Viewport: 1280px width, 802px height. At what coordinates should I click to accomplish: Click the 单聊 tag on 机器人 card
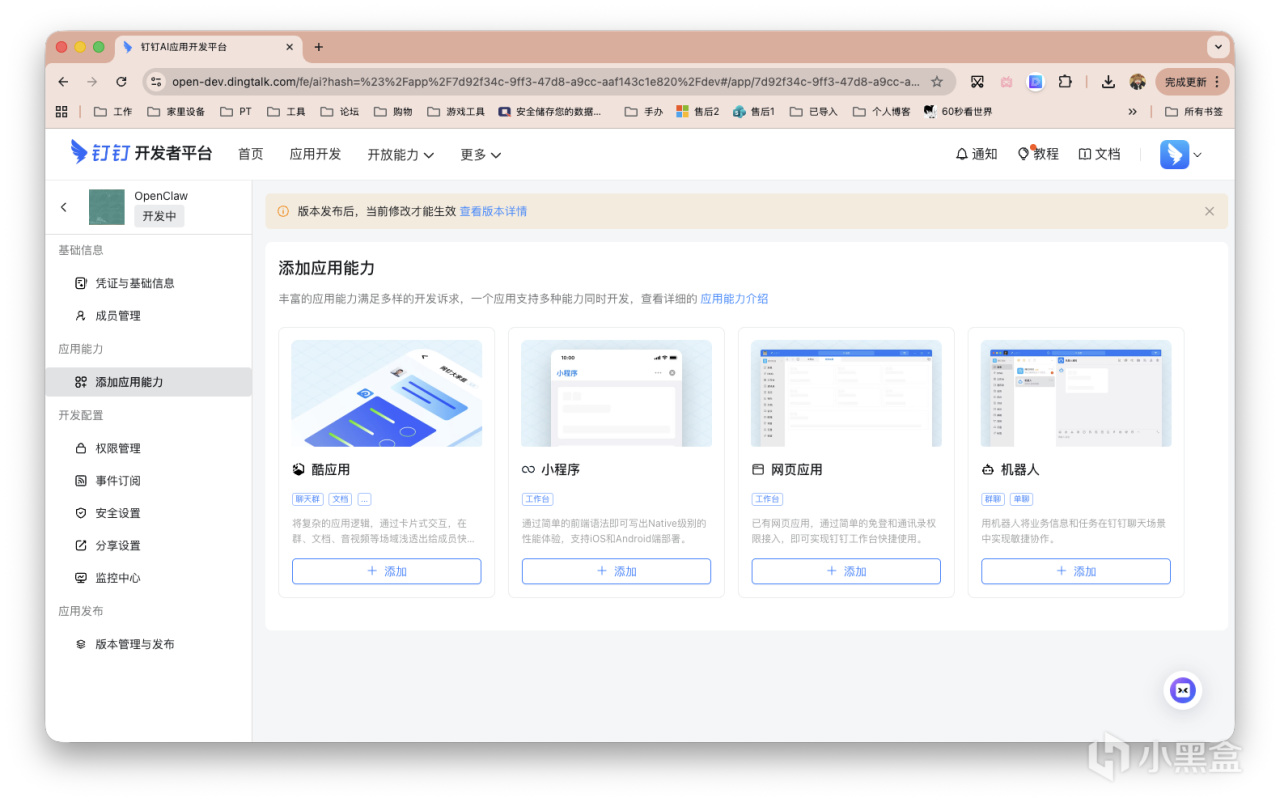point(1021,499)
